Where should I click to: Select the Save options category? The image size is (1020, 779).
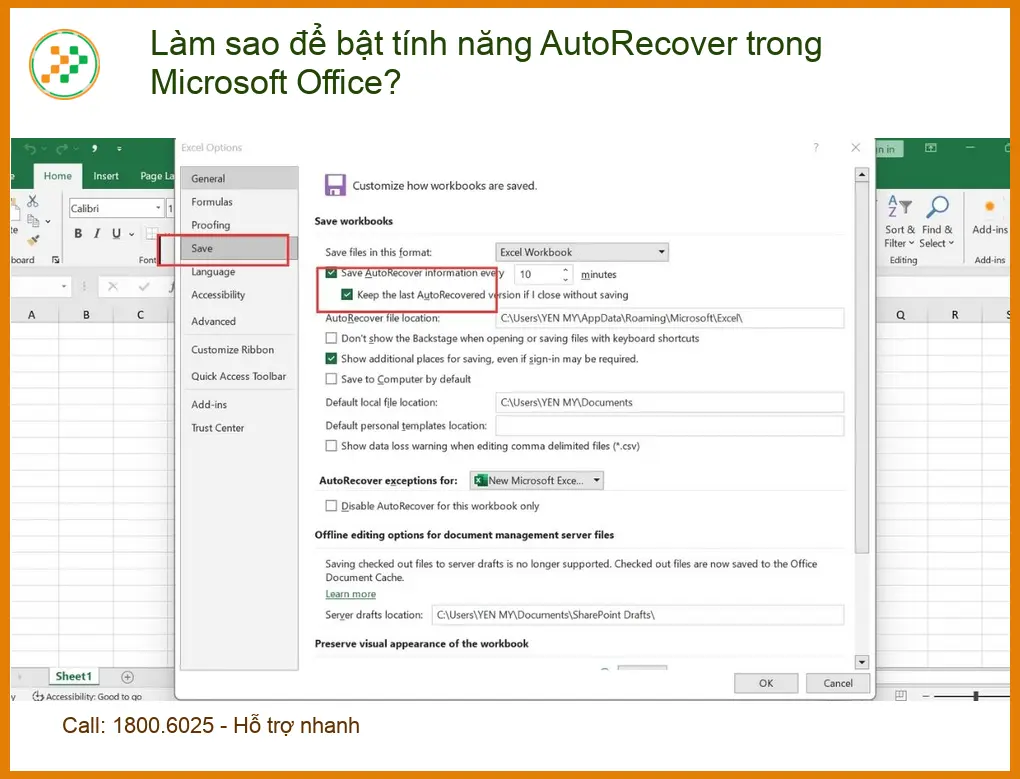click(239, 248)
